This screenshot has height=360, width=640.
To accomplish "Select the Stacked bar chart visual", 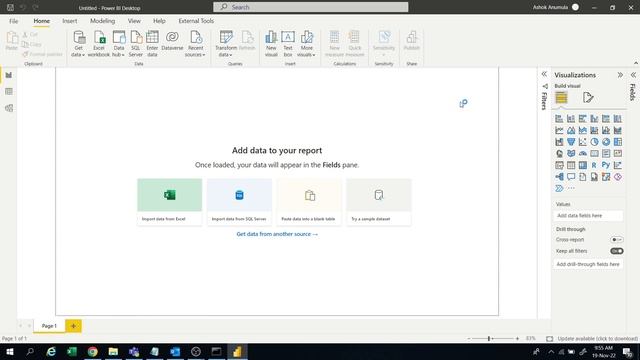I will 559,119.
